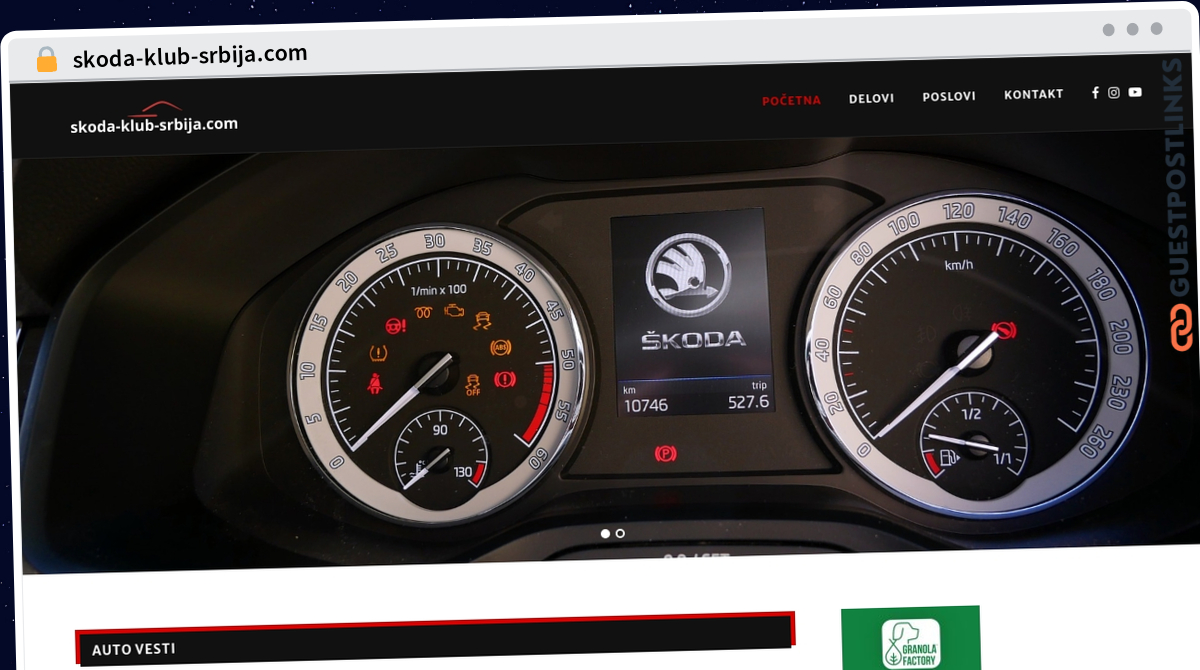Open the Delovi menu item
Viewport: 1200px width, 670px height.
[x=871, y=98]
